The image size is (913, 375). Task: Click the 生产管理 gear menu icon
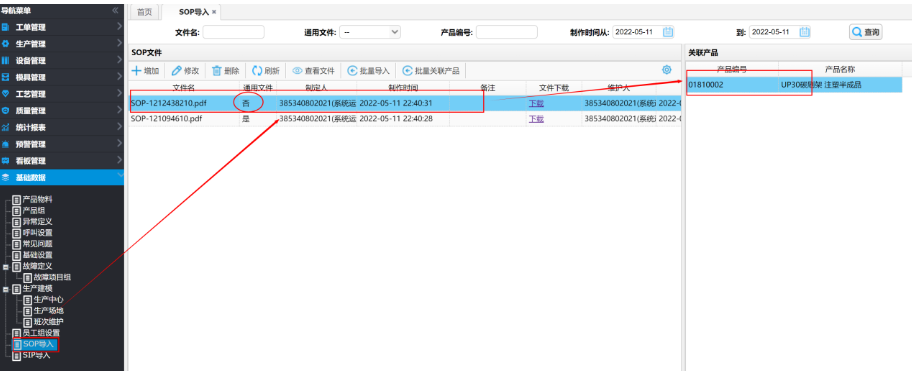click(x=5, y=44)
